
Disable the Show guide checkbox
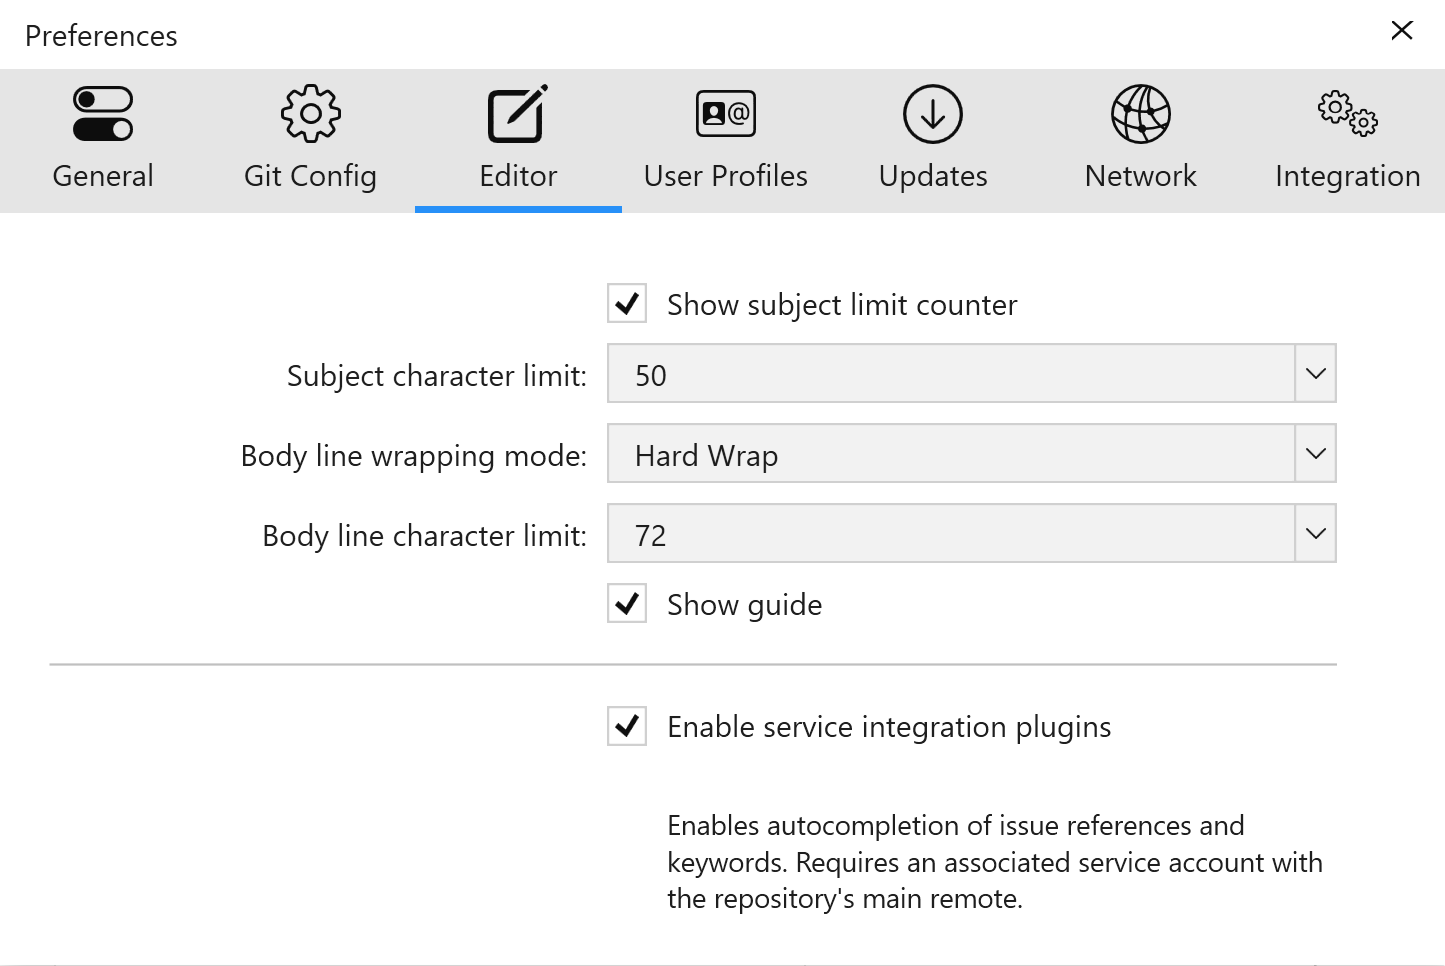(x=626, y=604)
